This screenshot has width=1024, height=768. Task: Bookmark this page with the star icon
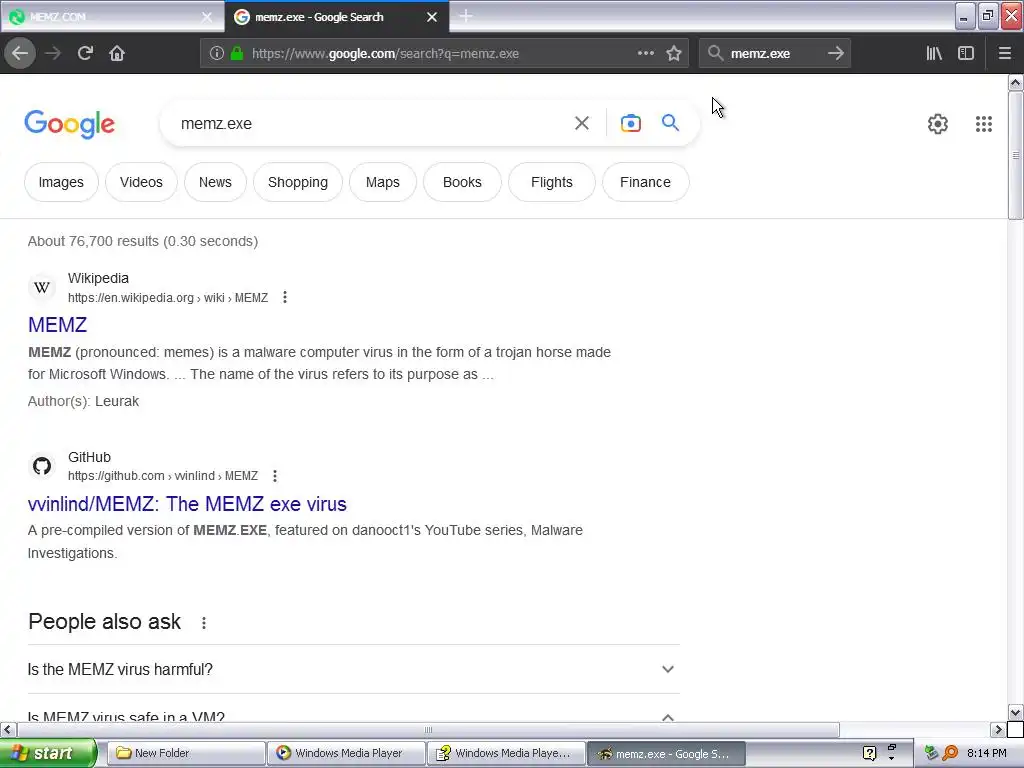tap(674, 54)
